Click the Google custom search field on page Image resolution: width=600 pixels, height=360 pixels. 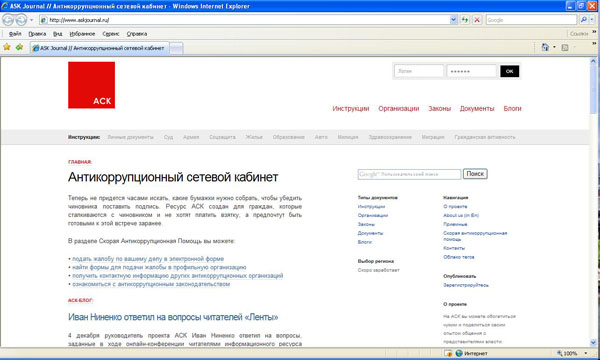pos(409,174)
